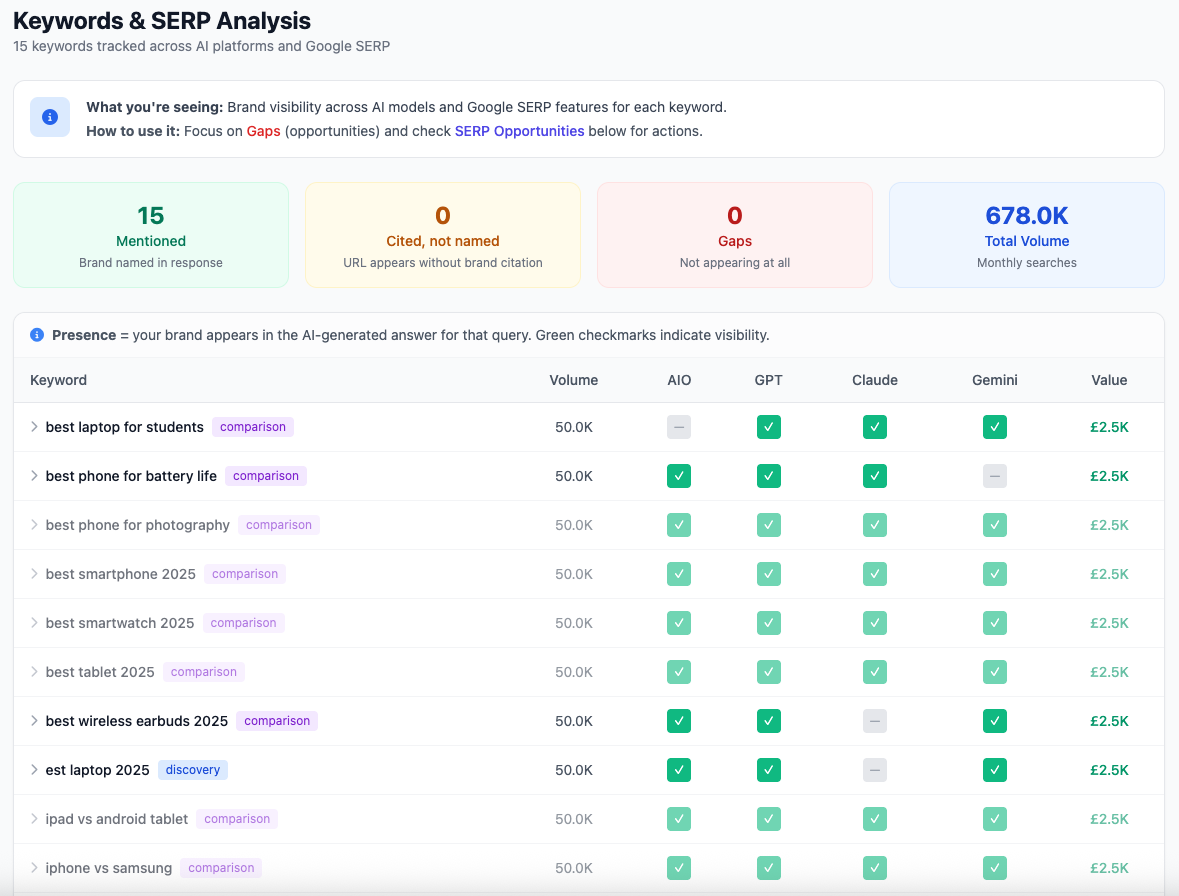Select the 678.0K Total Volume card
Viewport: 1179px width, 896px height.
[x=1026, y=234]
